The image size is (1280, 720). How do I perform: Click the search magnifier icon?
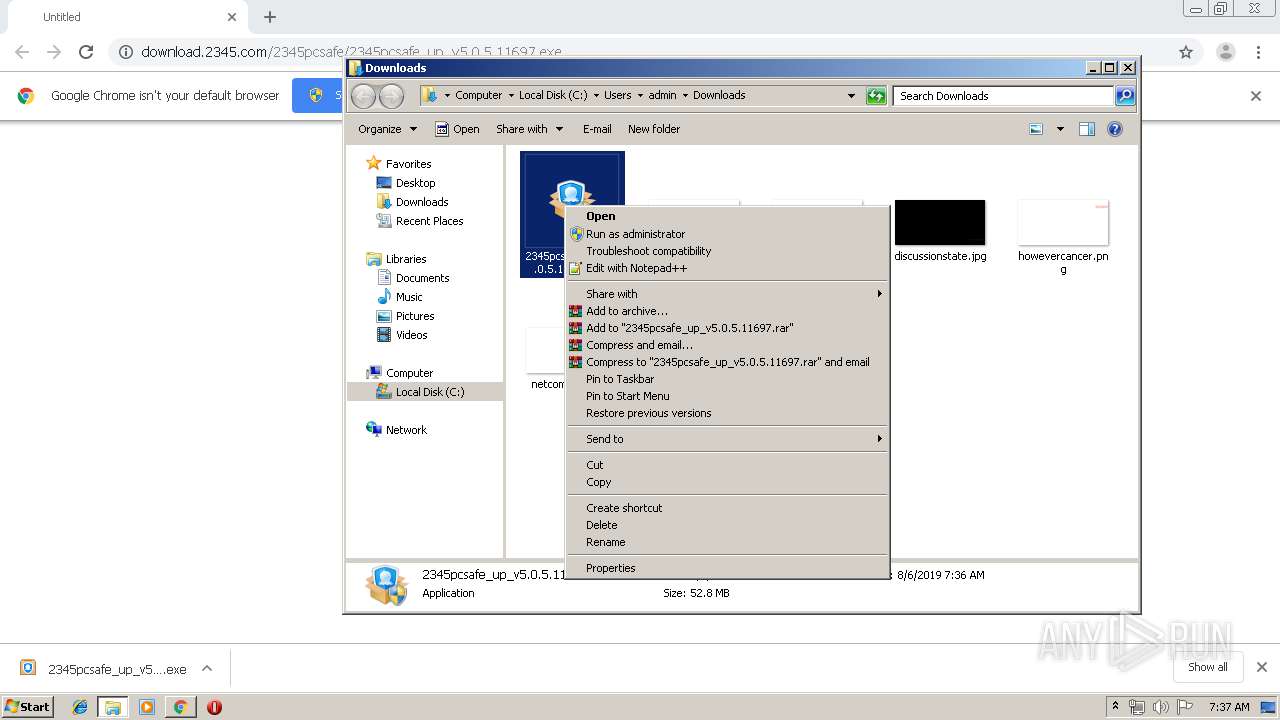click(1125, 96)
